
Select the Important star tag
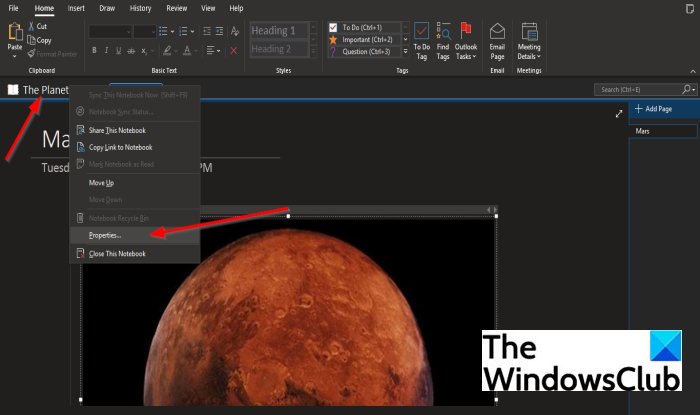pos(365,39)
